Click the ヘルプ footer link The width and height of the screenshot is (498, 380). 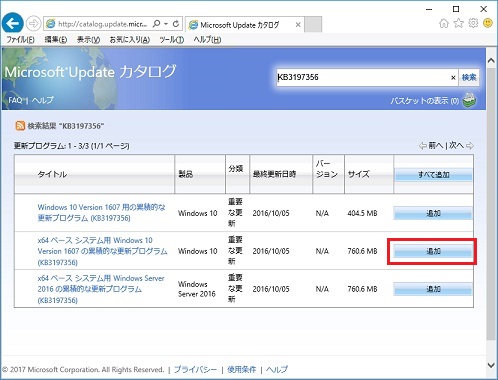pos(277,369)
